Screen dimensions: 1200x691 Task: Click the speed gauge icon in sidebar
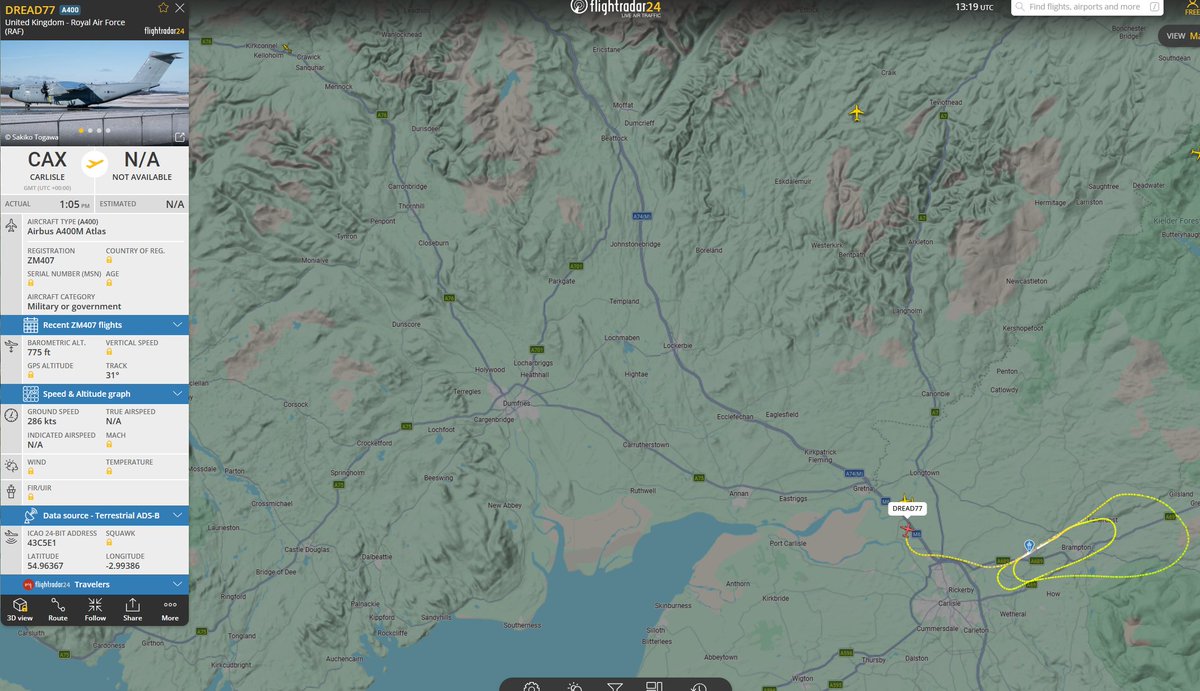11,415
